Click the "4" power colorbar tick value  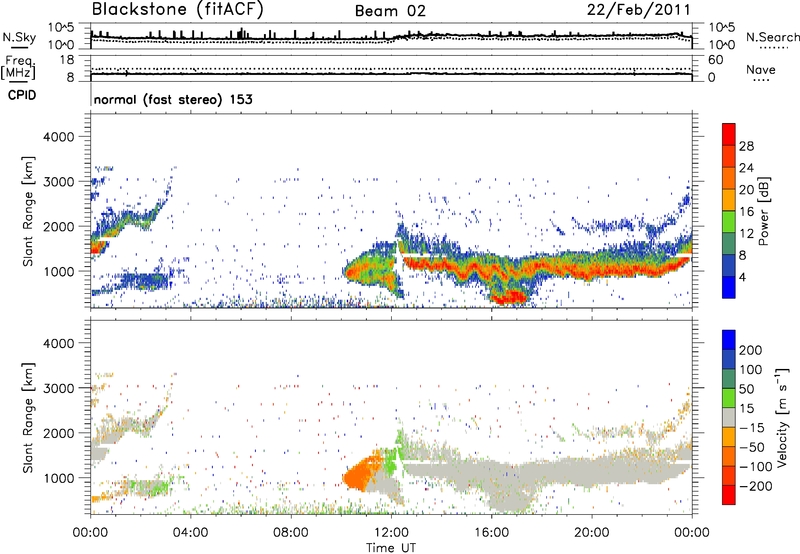click(x=743, y=277)
